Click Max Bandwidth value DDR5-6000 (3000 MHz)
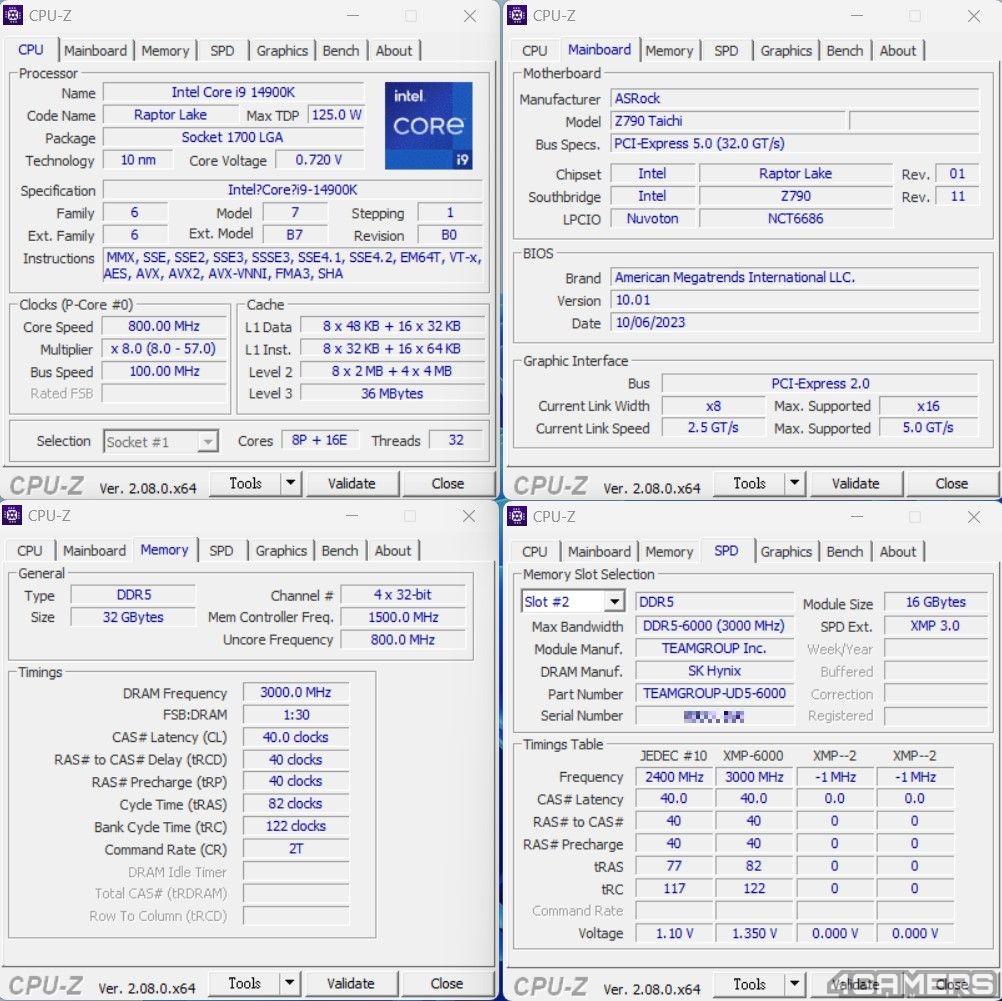Image resolution: width=1002 pixels, height=1001 pixels. [714, 626]
